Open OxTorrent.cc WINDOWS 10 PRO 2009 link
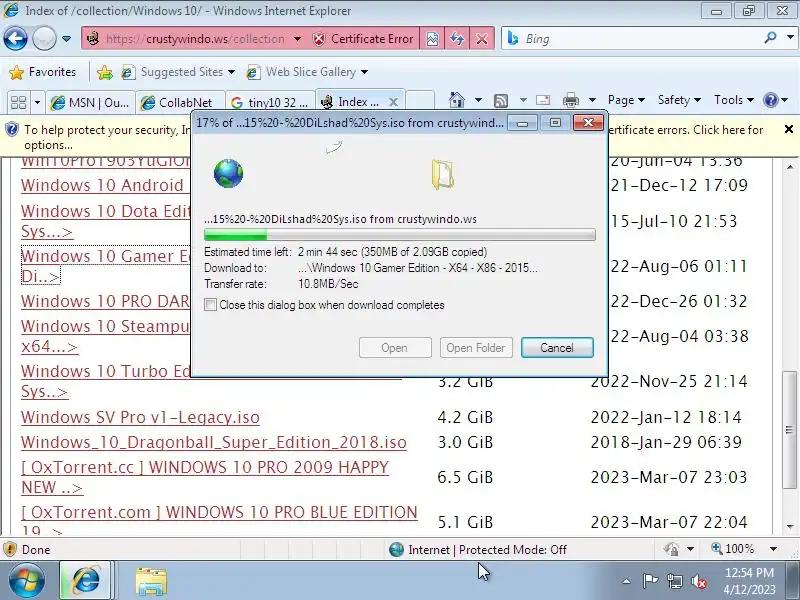The image size is (800, 600). [x=205, y=477]
